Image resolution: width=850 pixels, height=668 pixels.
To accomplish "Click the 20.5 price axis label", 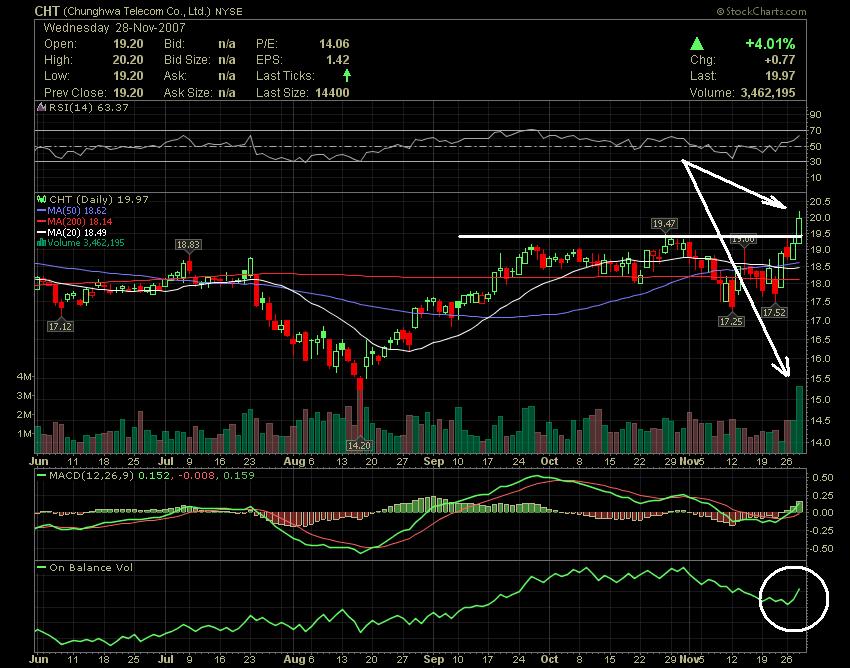I will [820, 201].
